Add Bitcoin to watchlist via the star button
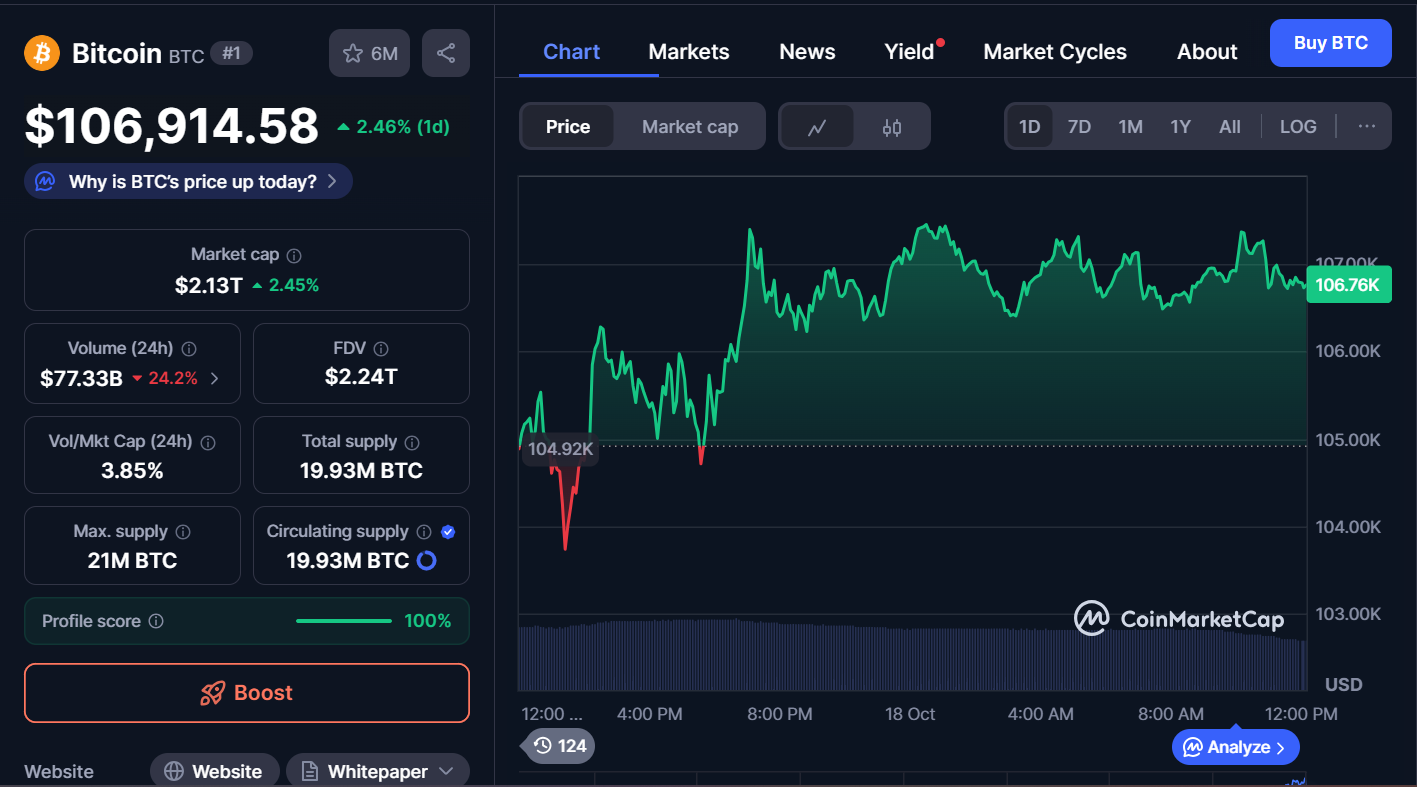Screen dimensions: 1417x787 pos(369,53)
